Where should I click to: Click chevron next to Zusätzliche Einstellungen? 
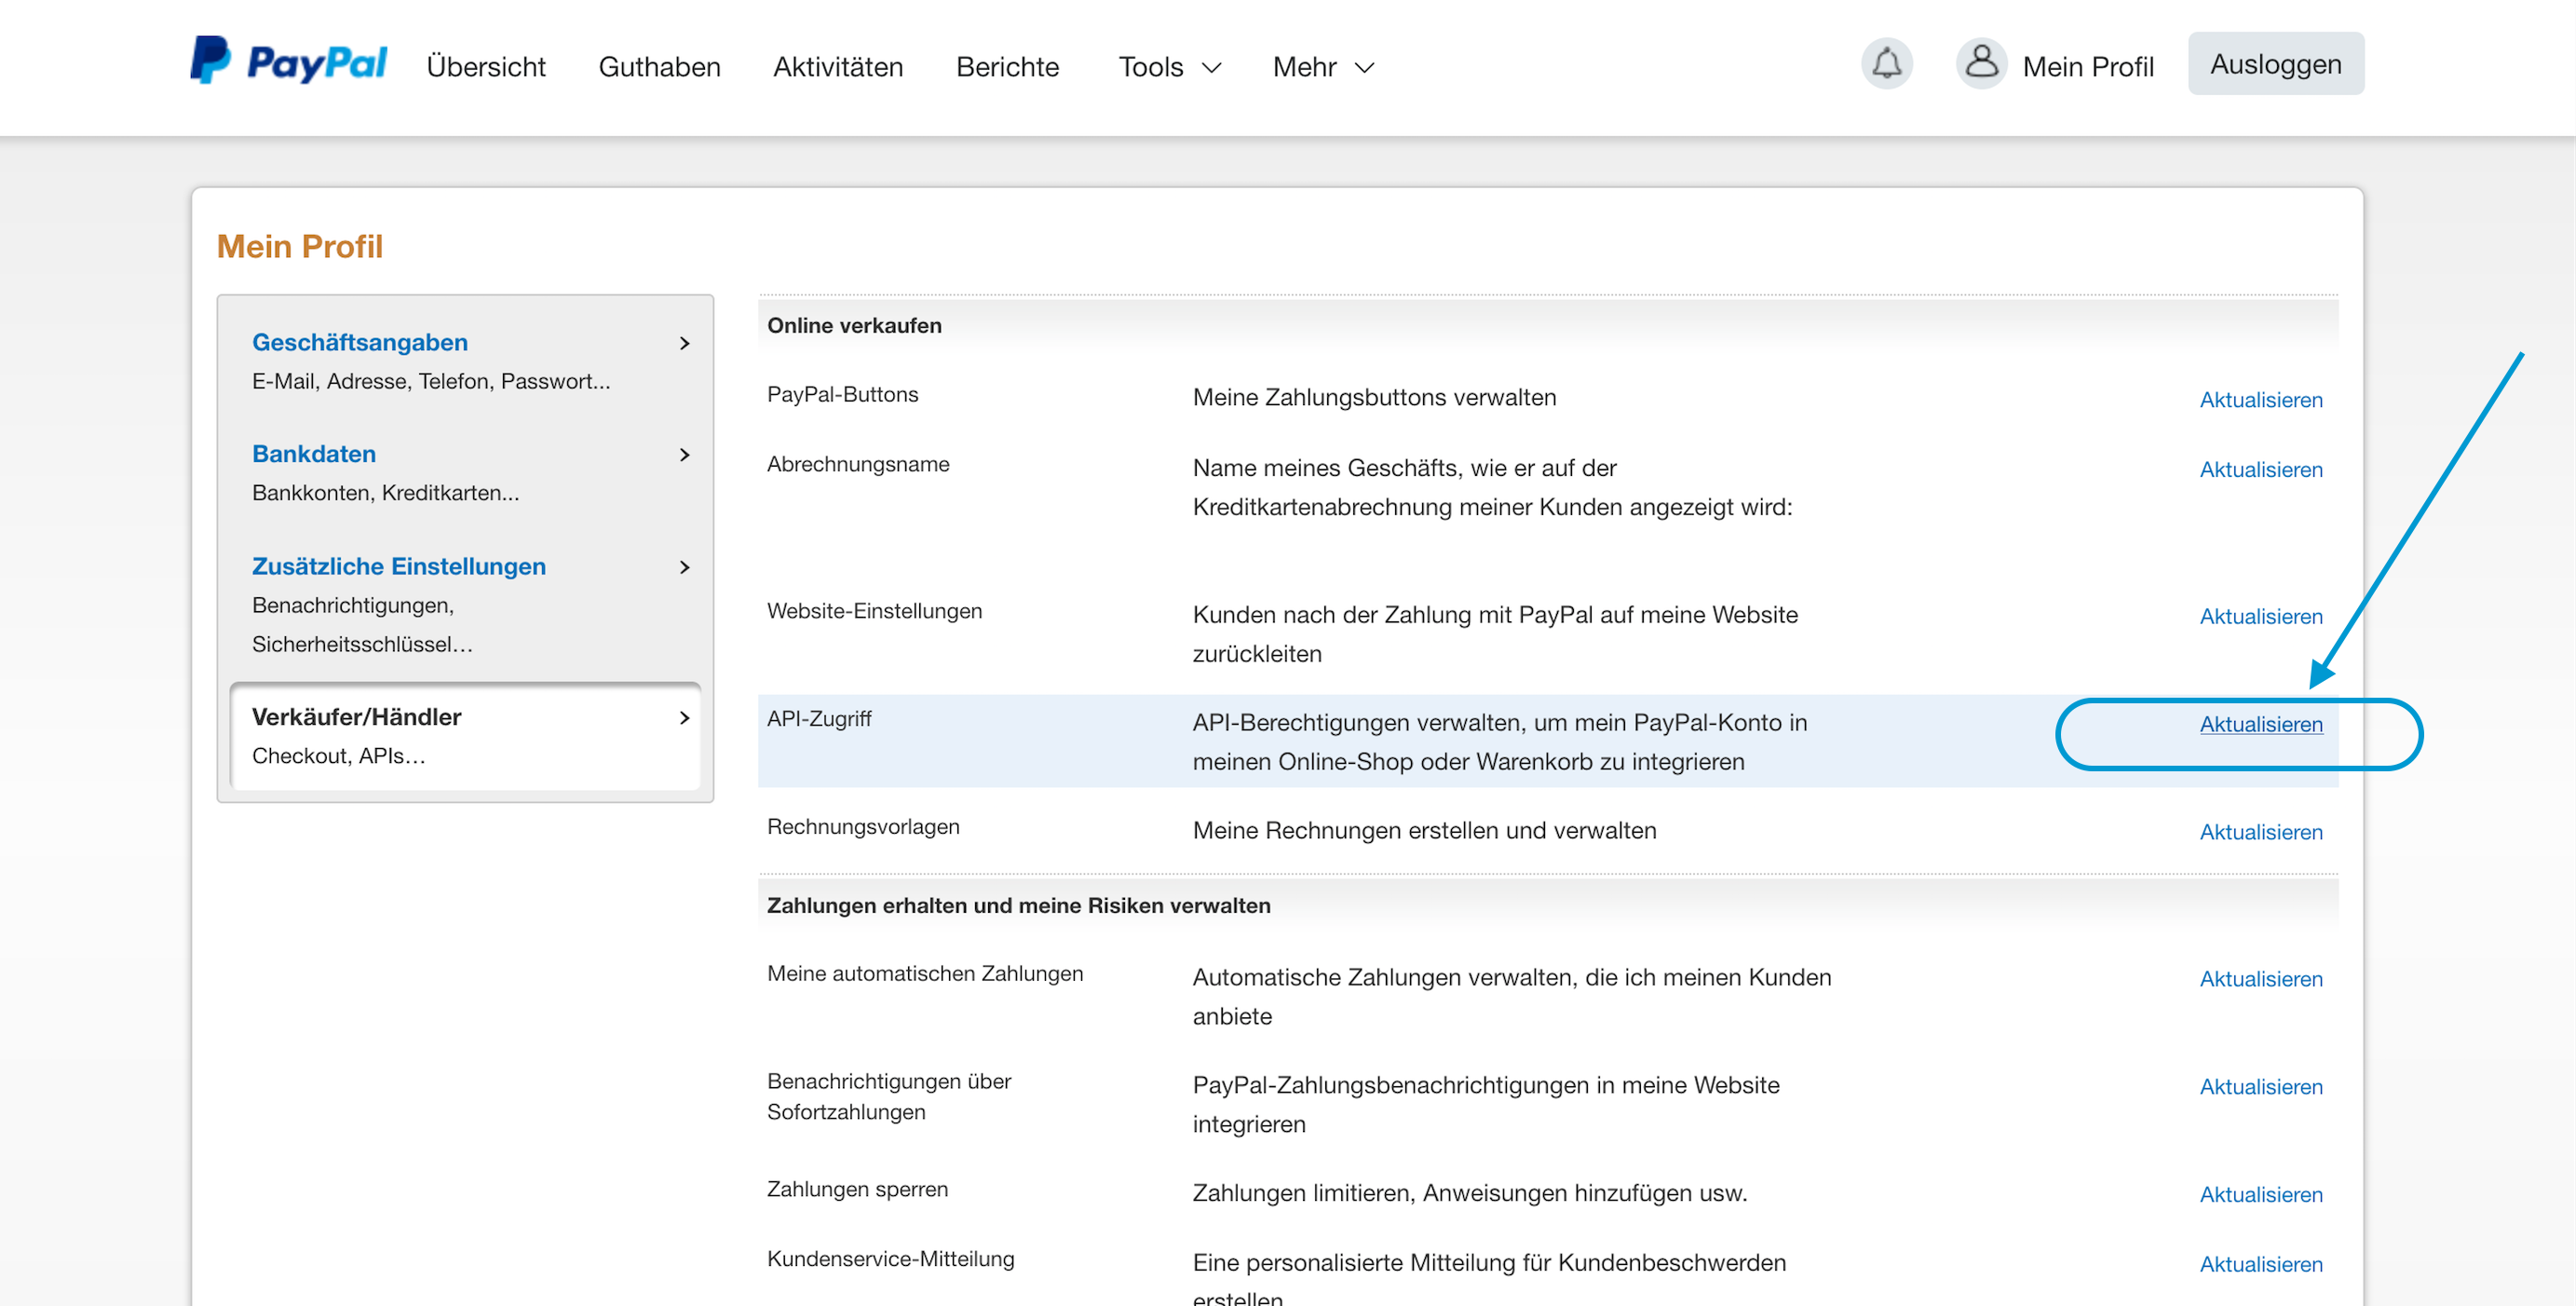(x=685, y=567)
